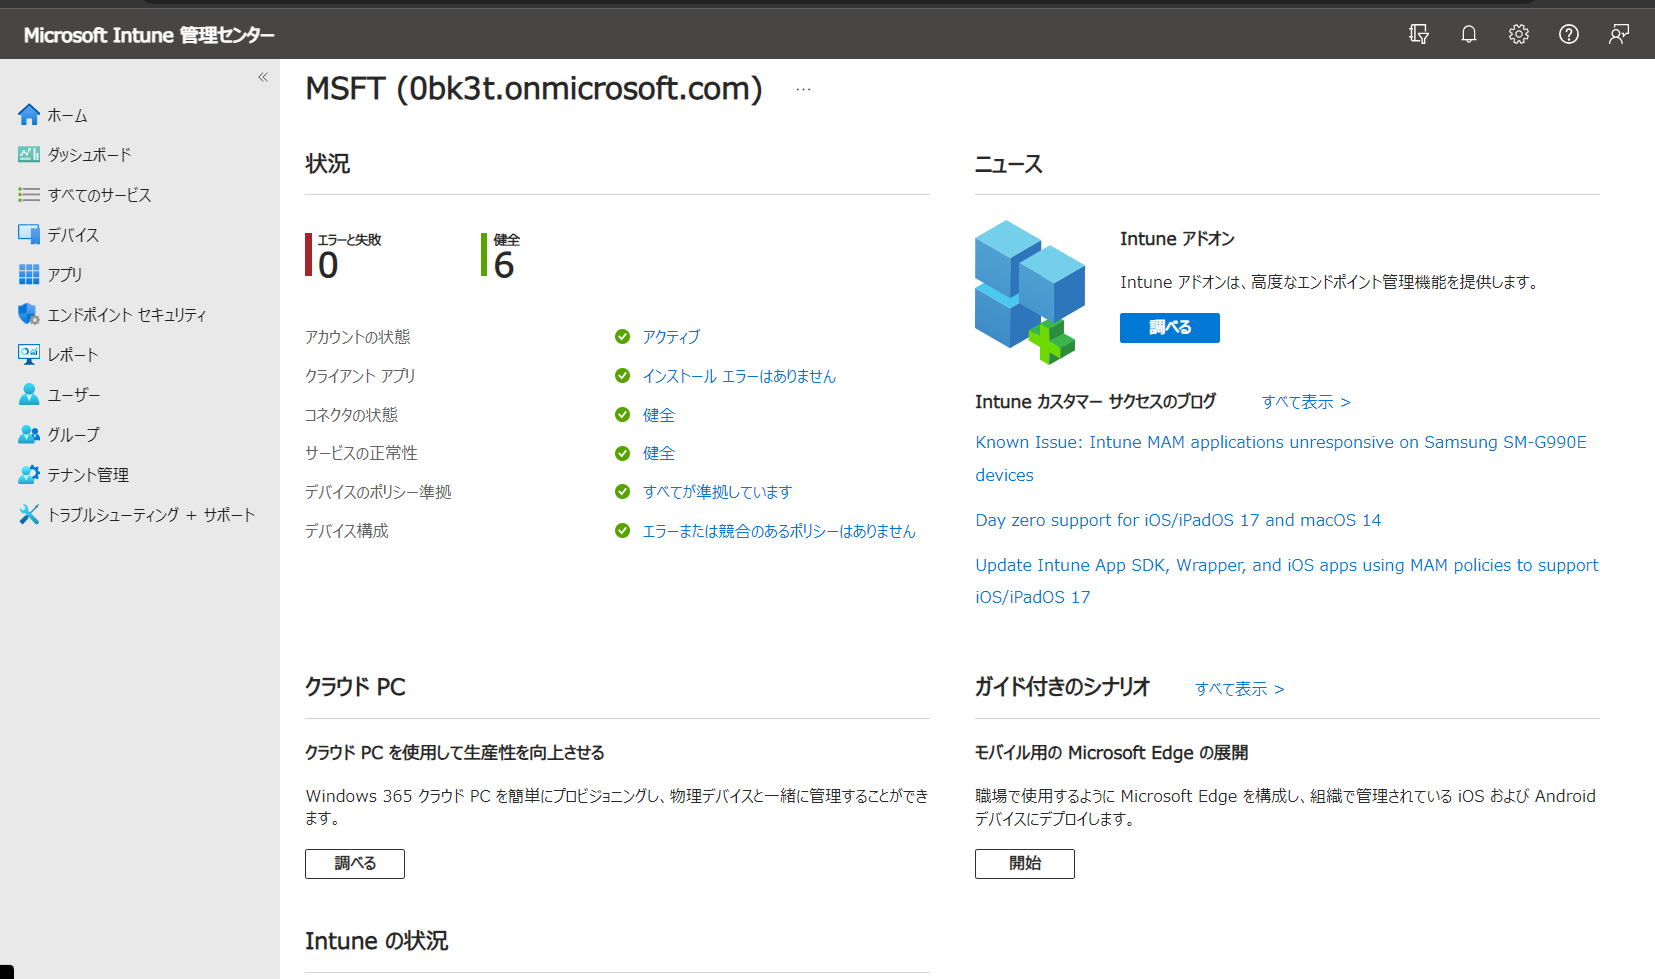Show all ガイド付きのシナリオ items
This screenshot has height=979, width=1655.
(x=1240, y=689)
